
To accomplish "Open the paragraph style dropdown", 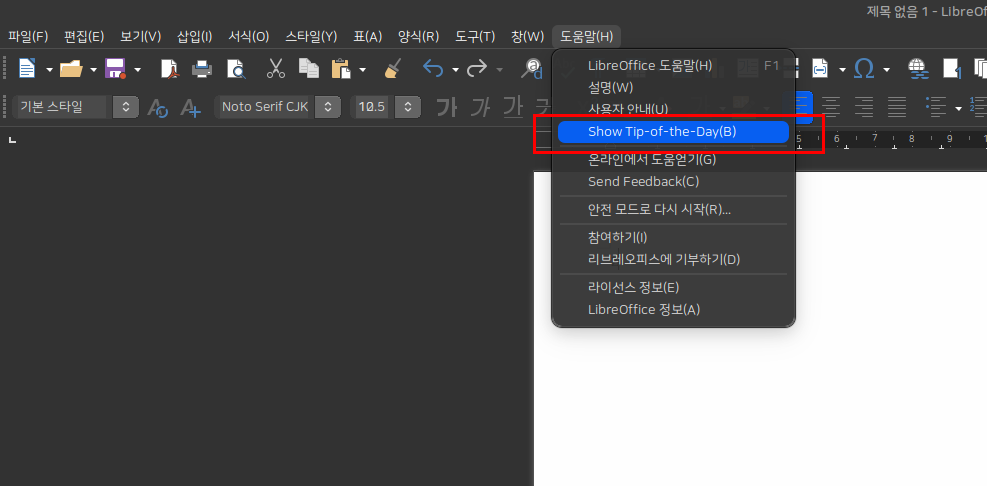I will click(x=125, y=107).
